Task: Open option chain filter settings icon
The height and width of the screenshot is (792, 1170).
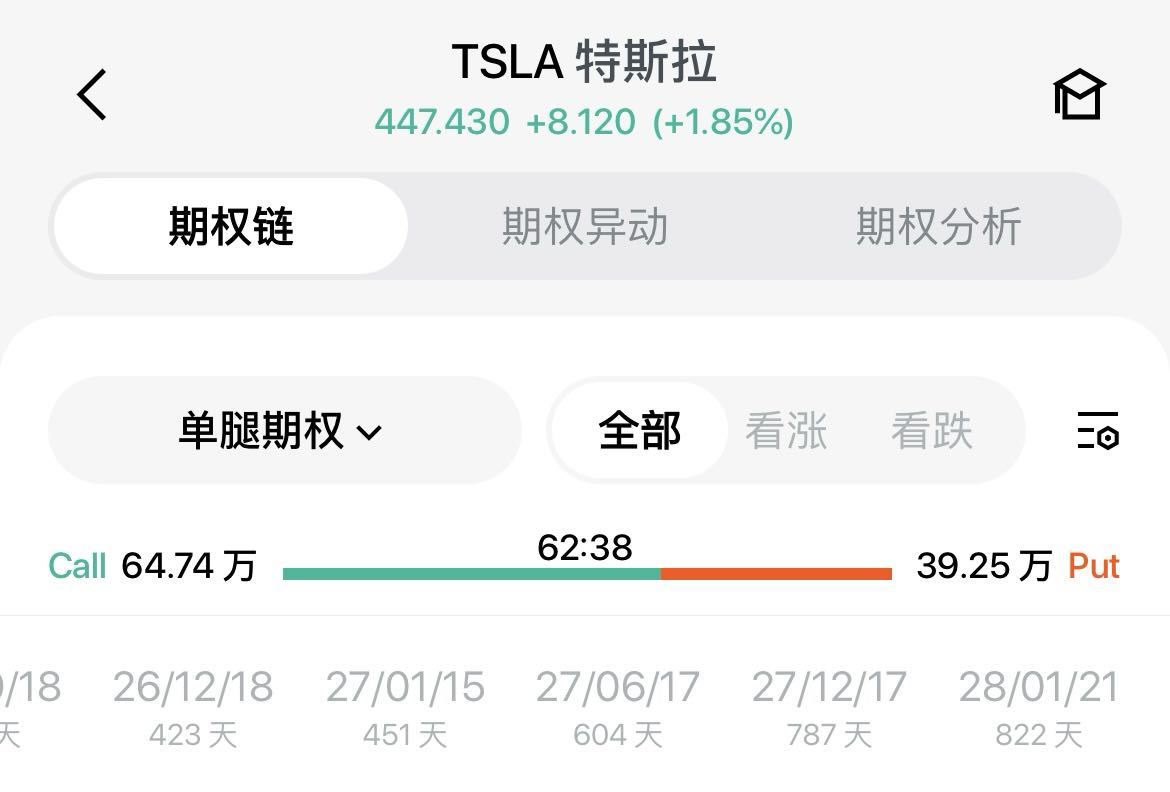Action: click(x=1097, y=430)
